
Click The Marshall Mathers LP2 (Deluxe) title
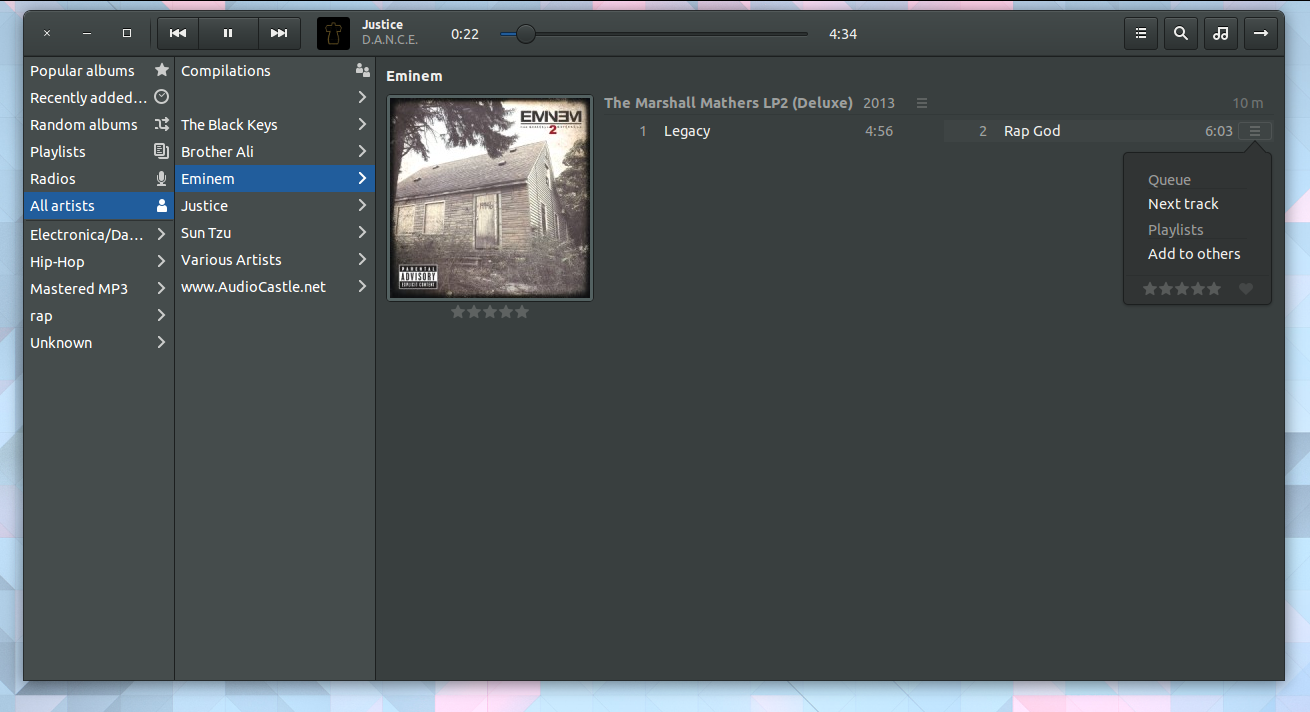click(x=728, y=103)
